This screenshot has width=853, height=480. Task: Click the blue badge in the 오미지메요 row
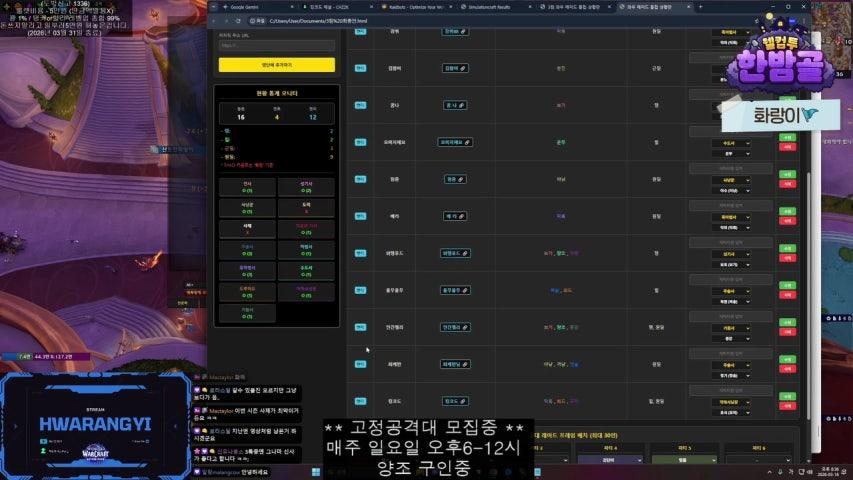pos(360,142)
